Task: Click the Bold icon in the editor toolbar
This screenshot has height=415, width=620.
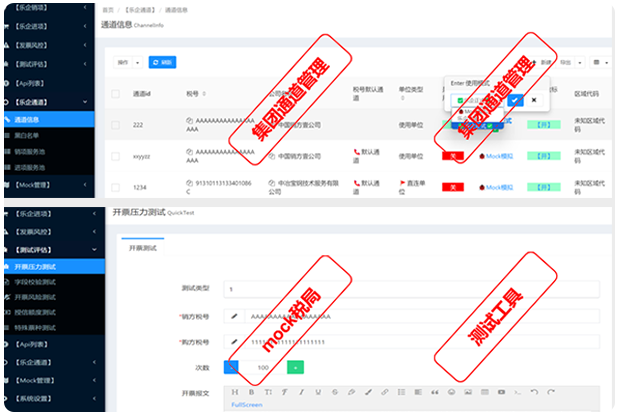Action: click(x=251, y=391)
